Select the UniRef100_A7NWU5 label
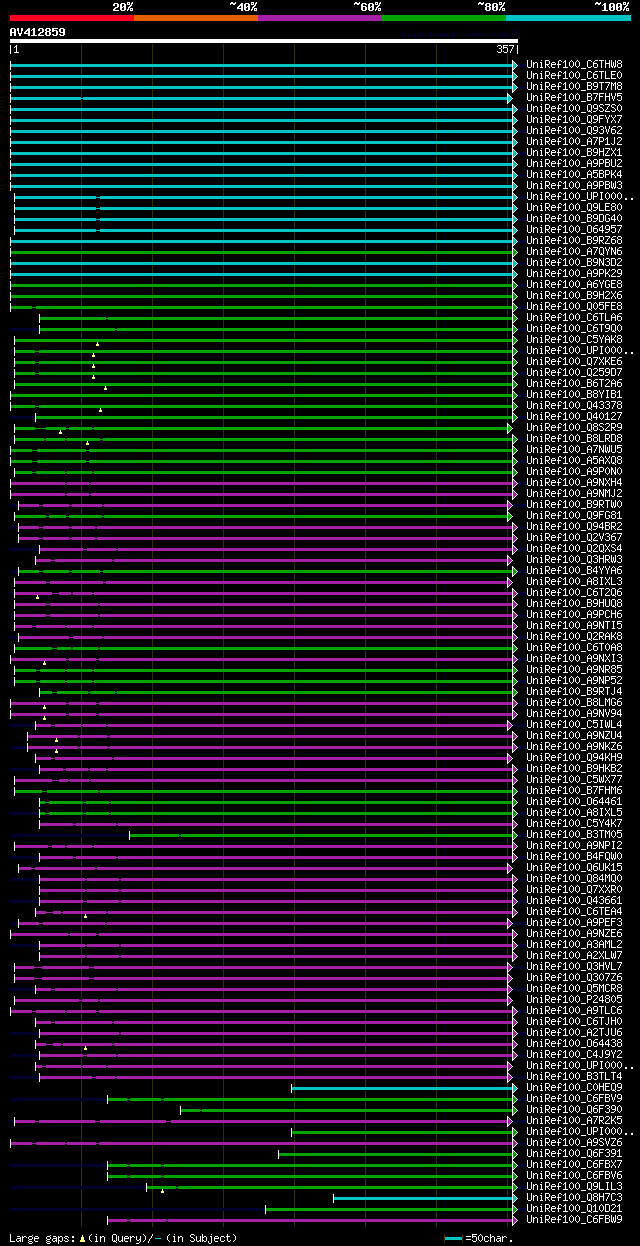This screenshot has width=640, height=1246. point(575,449)
